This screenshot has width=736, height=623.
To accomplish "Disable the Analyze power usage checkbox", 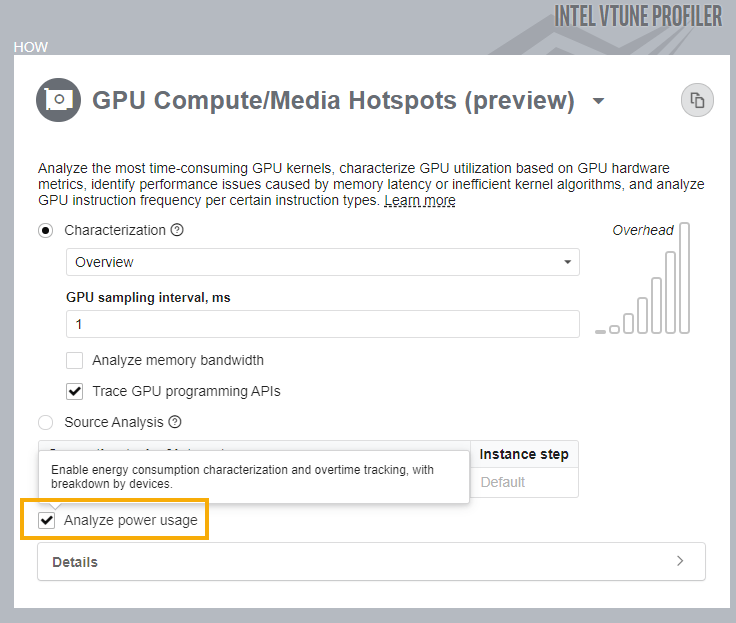I will pyautogui.click(x=47, y=520).
